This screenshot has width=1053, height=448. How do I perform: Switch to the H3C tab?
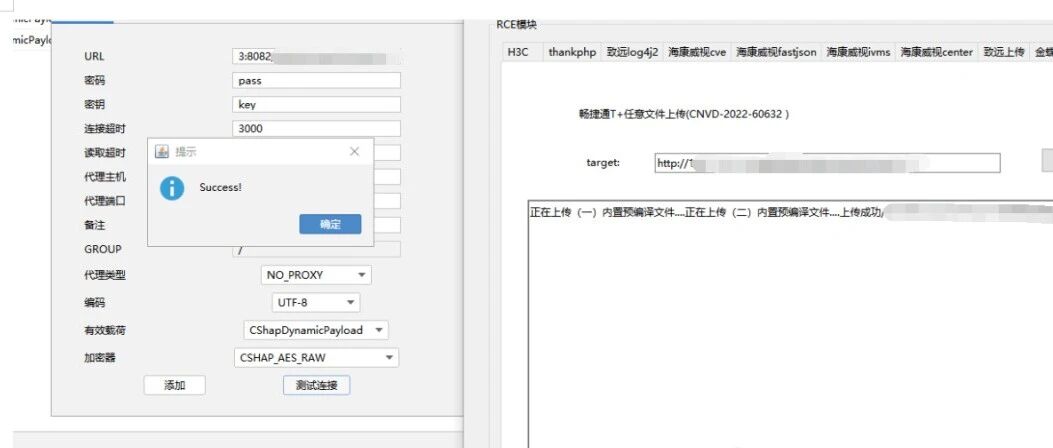tap(518, 52)
